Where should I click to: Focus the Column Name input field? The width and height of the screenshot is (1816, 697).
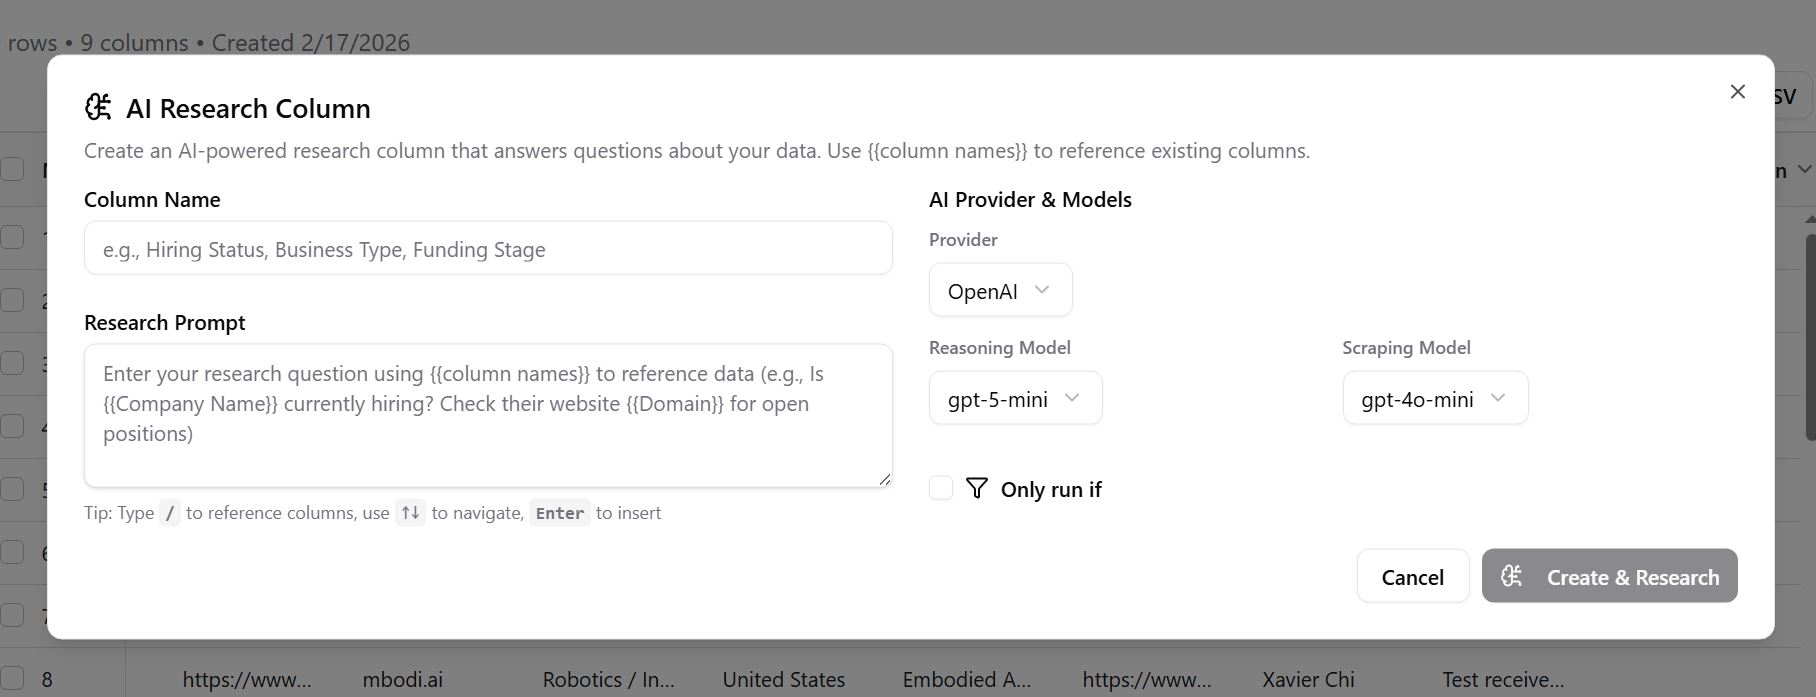488,248
